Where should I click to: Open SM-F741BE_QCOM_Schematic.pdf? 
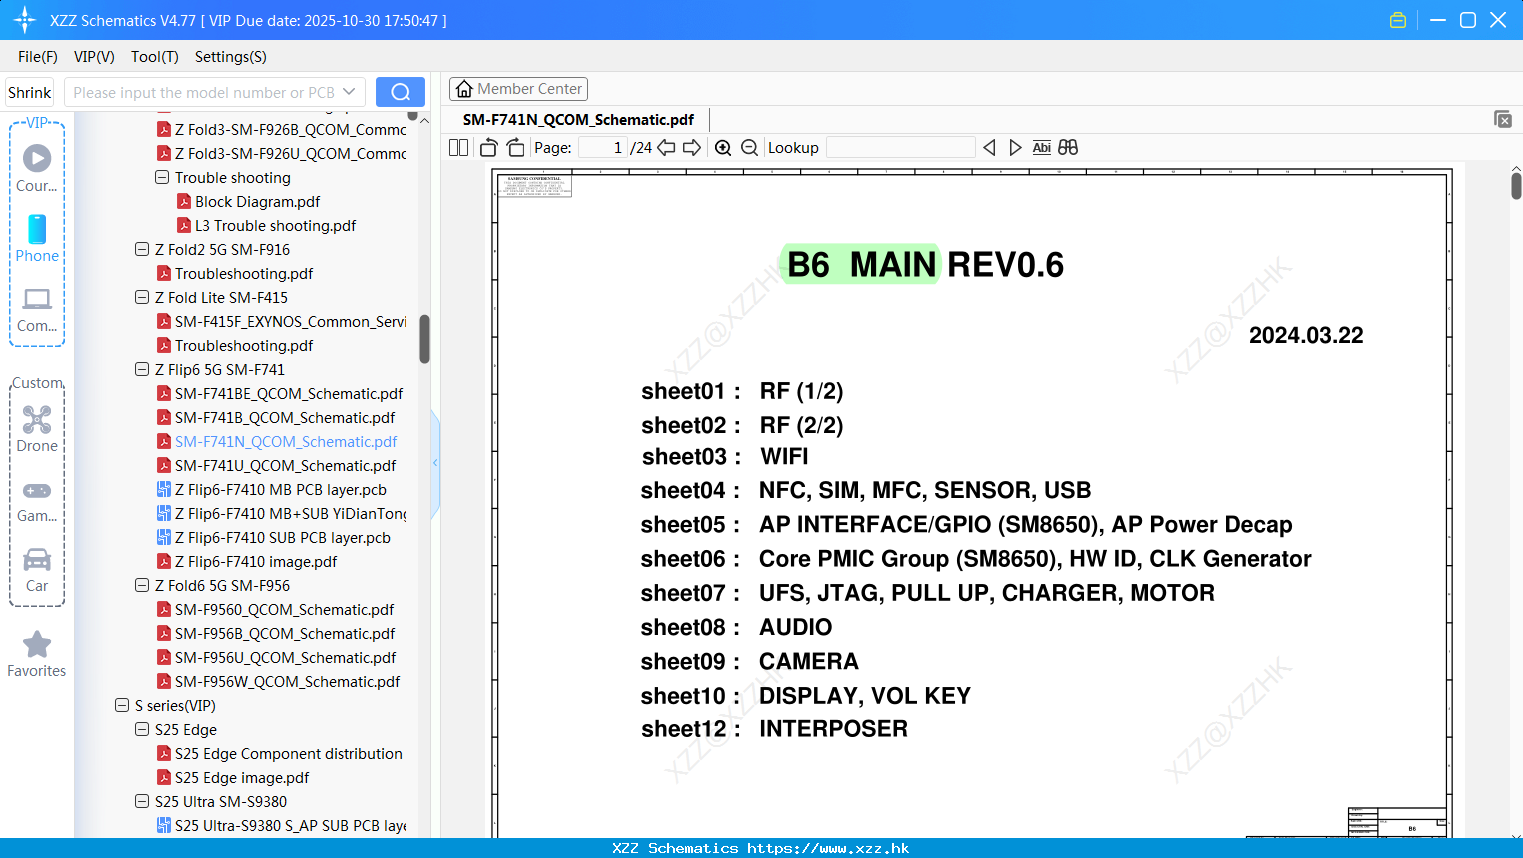coord(289,393)
